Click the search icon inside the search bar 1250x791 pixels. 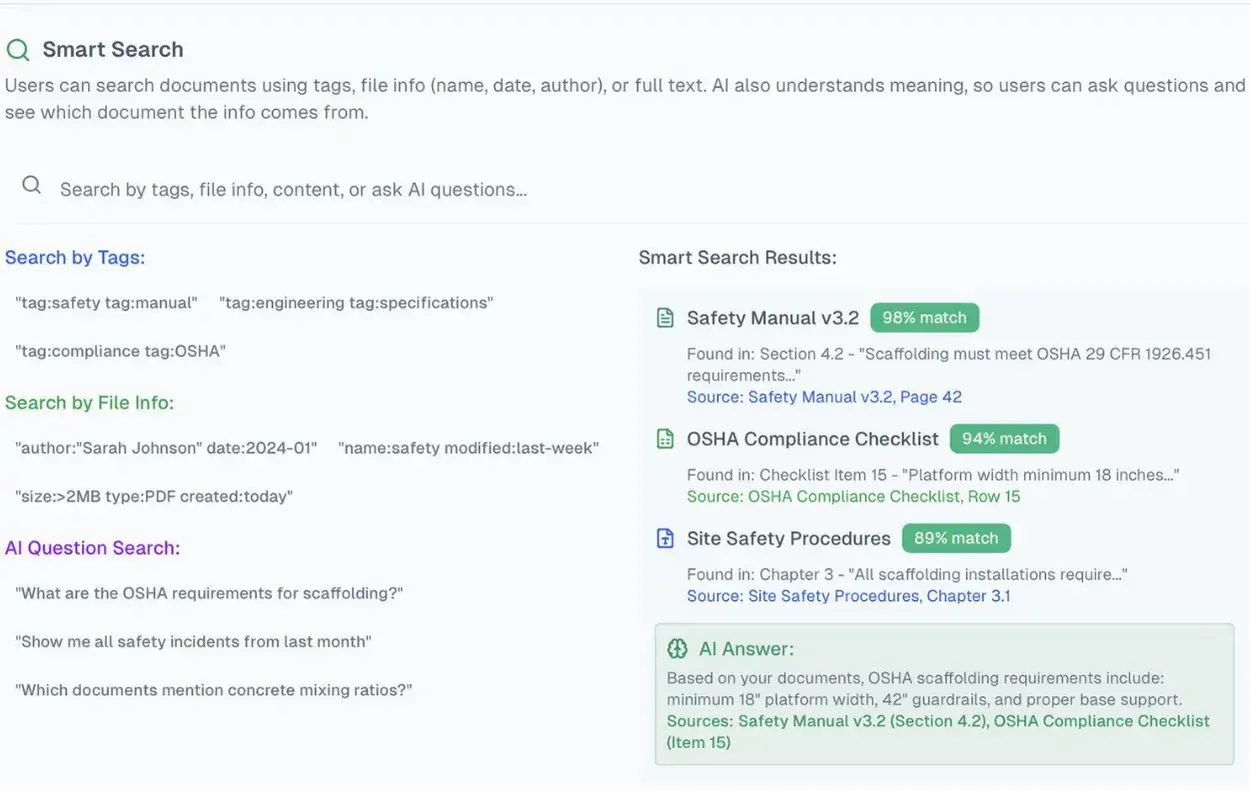click(x=32, y=185)
